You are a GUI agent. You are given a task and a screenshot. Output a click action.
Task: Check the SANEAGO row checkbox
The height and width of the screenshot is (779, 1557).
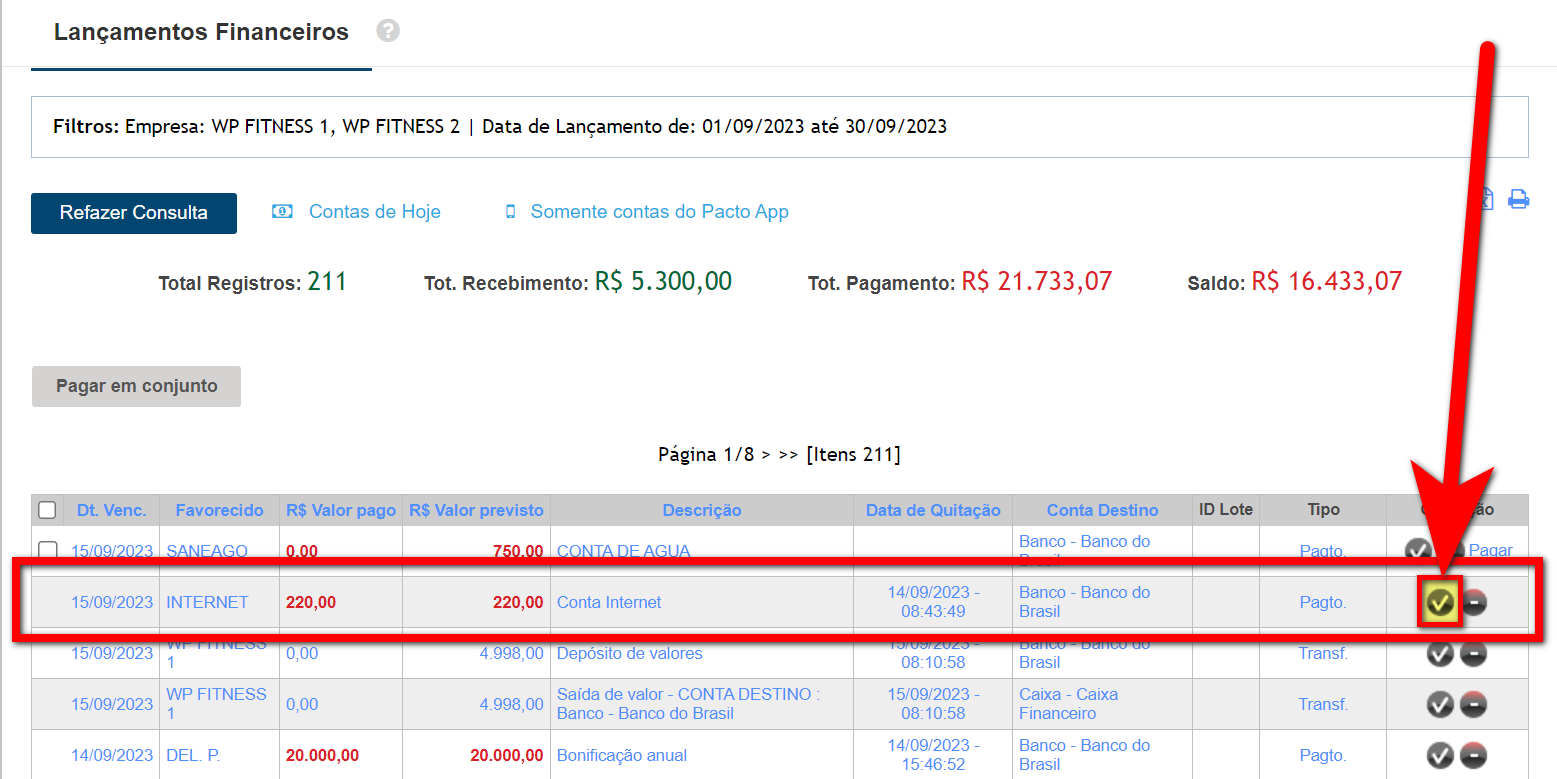pos(47,550)
